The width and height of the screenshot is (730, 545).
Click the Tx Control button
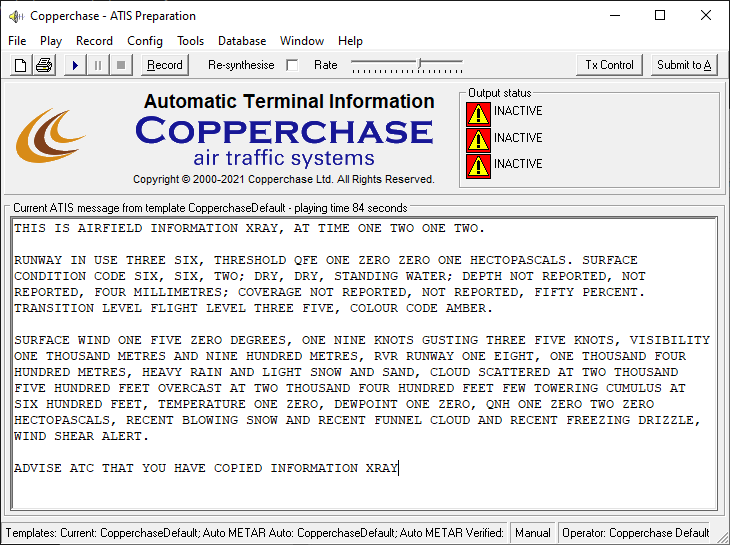[x=609, y=65]
